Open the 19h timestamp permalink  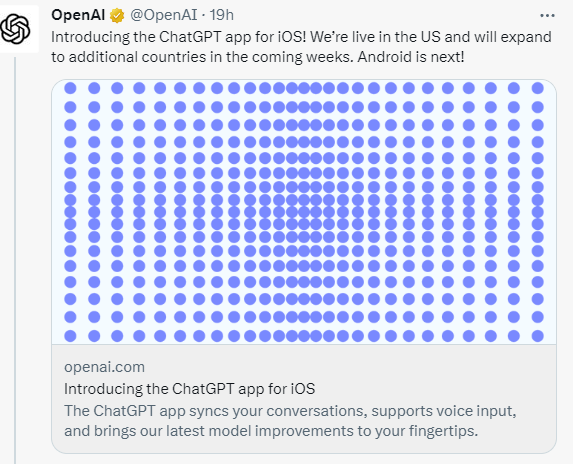click(x=222, y=15)
